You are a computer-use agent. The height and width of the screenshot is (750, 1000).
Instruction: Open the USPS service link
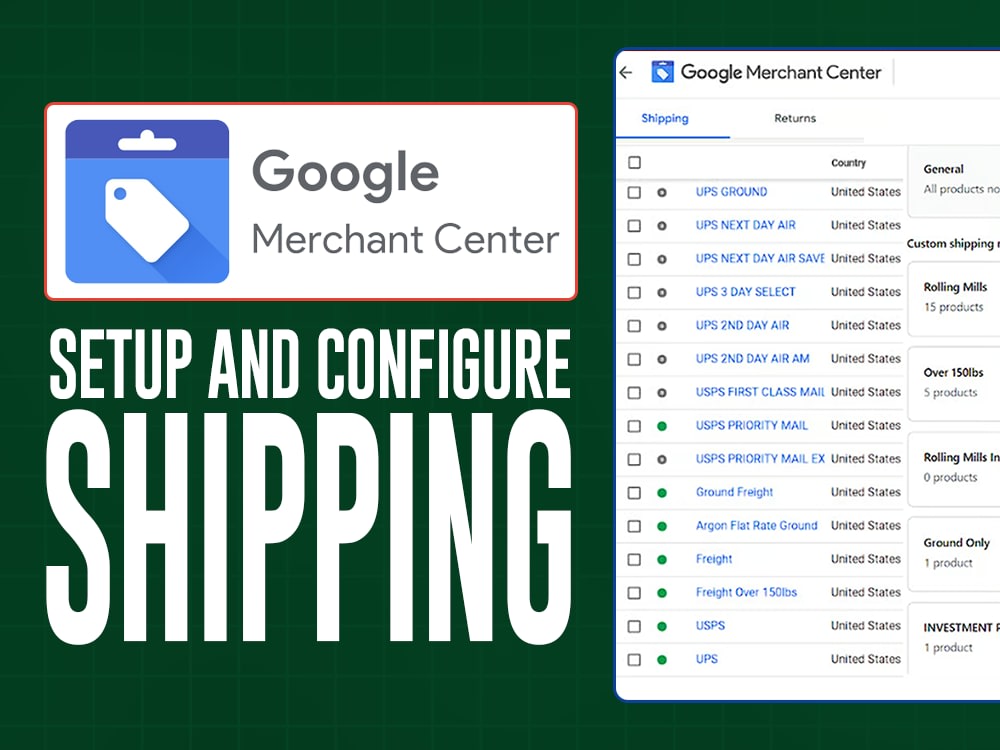tap(710, 626)
